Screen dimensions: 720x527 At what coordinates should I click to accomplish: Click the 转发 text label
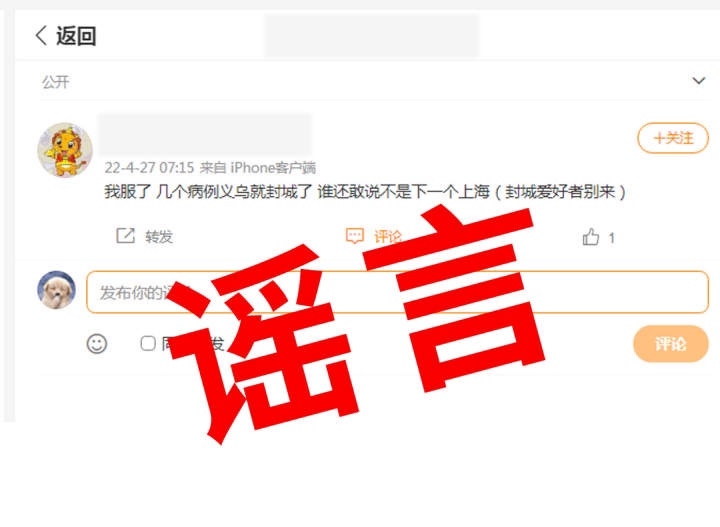click(x=159, y=237)
